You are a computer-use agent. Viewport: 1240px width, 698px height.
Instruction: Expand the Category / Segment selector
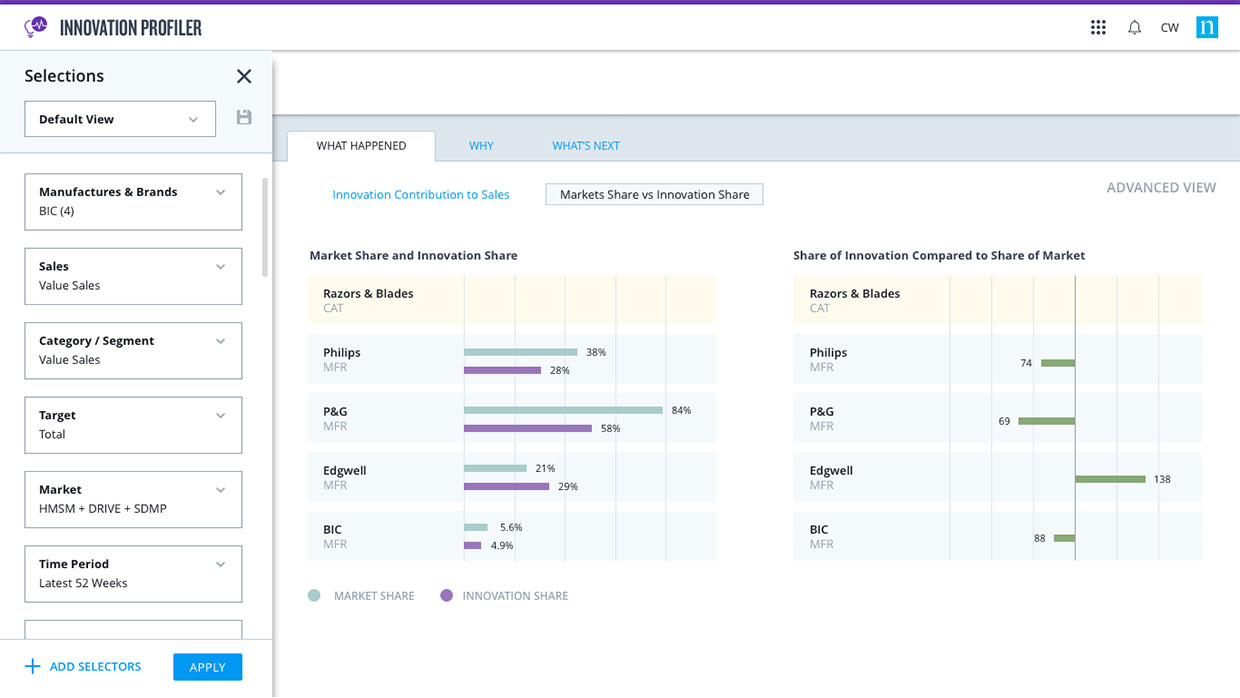(x=133, y=351)
